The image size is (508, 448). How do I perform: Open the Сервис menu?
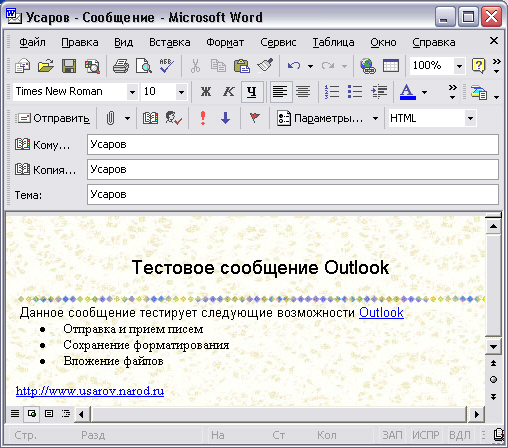pos(278,42)
